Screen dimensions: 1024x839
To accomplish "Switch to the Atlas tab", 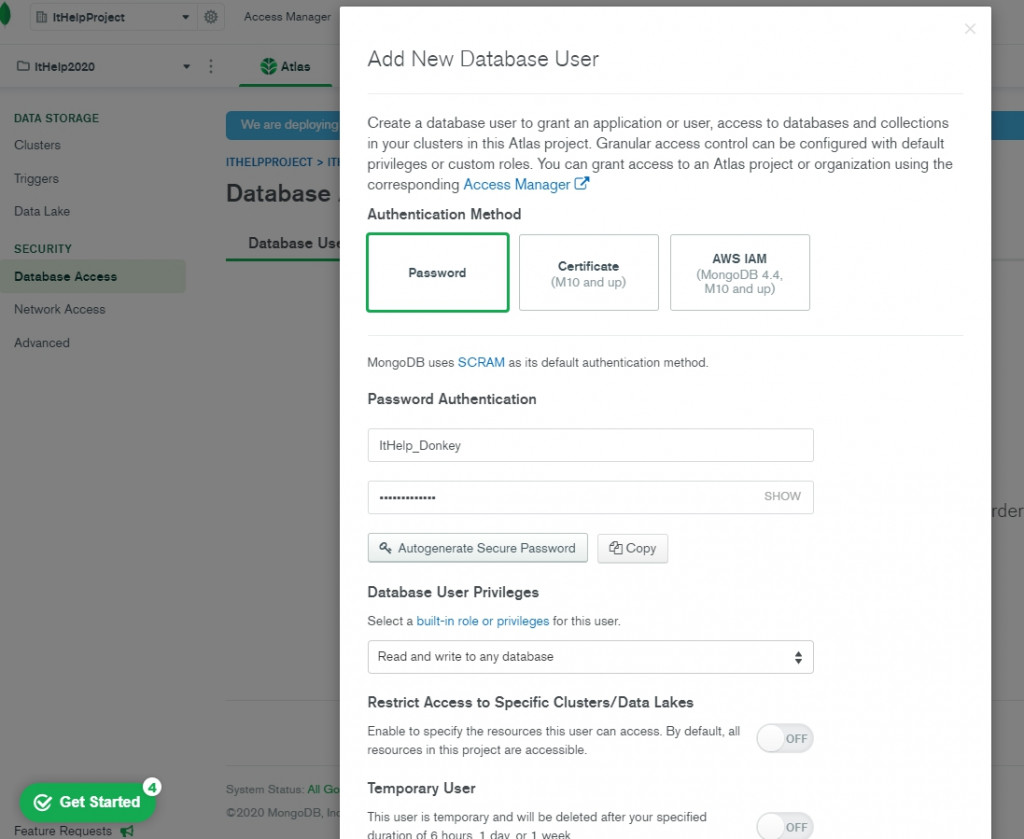I will (285, 67).
